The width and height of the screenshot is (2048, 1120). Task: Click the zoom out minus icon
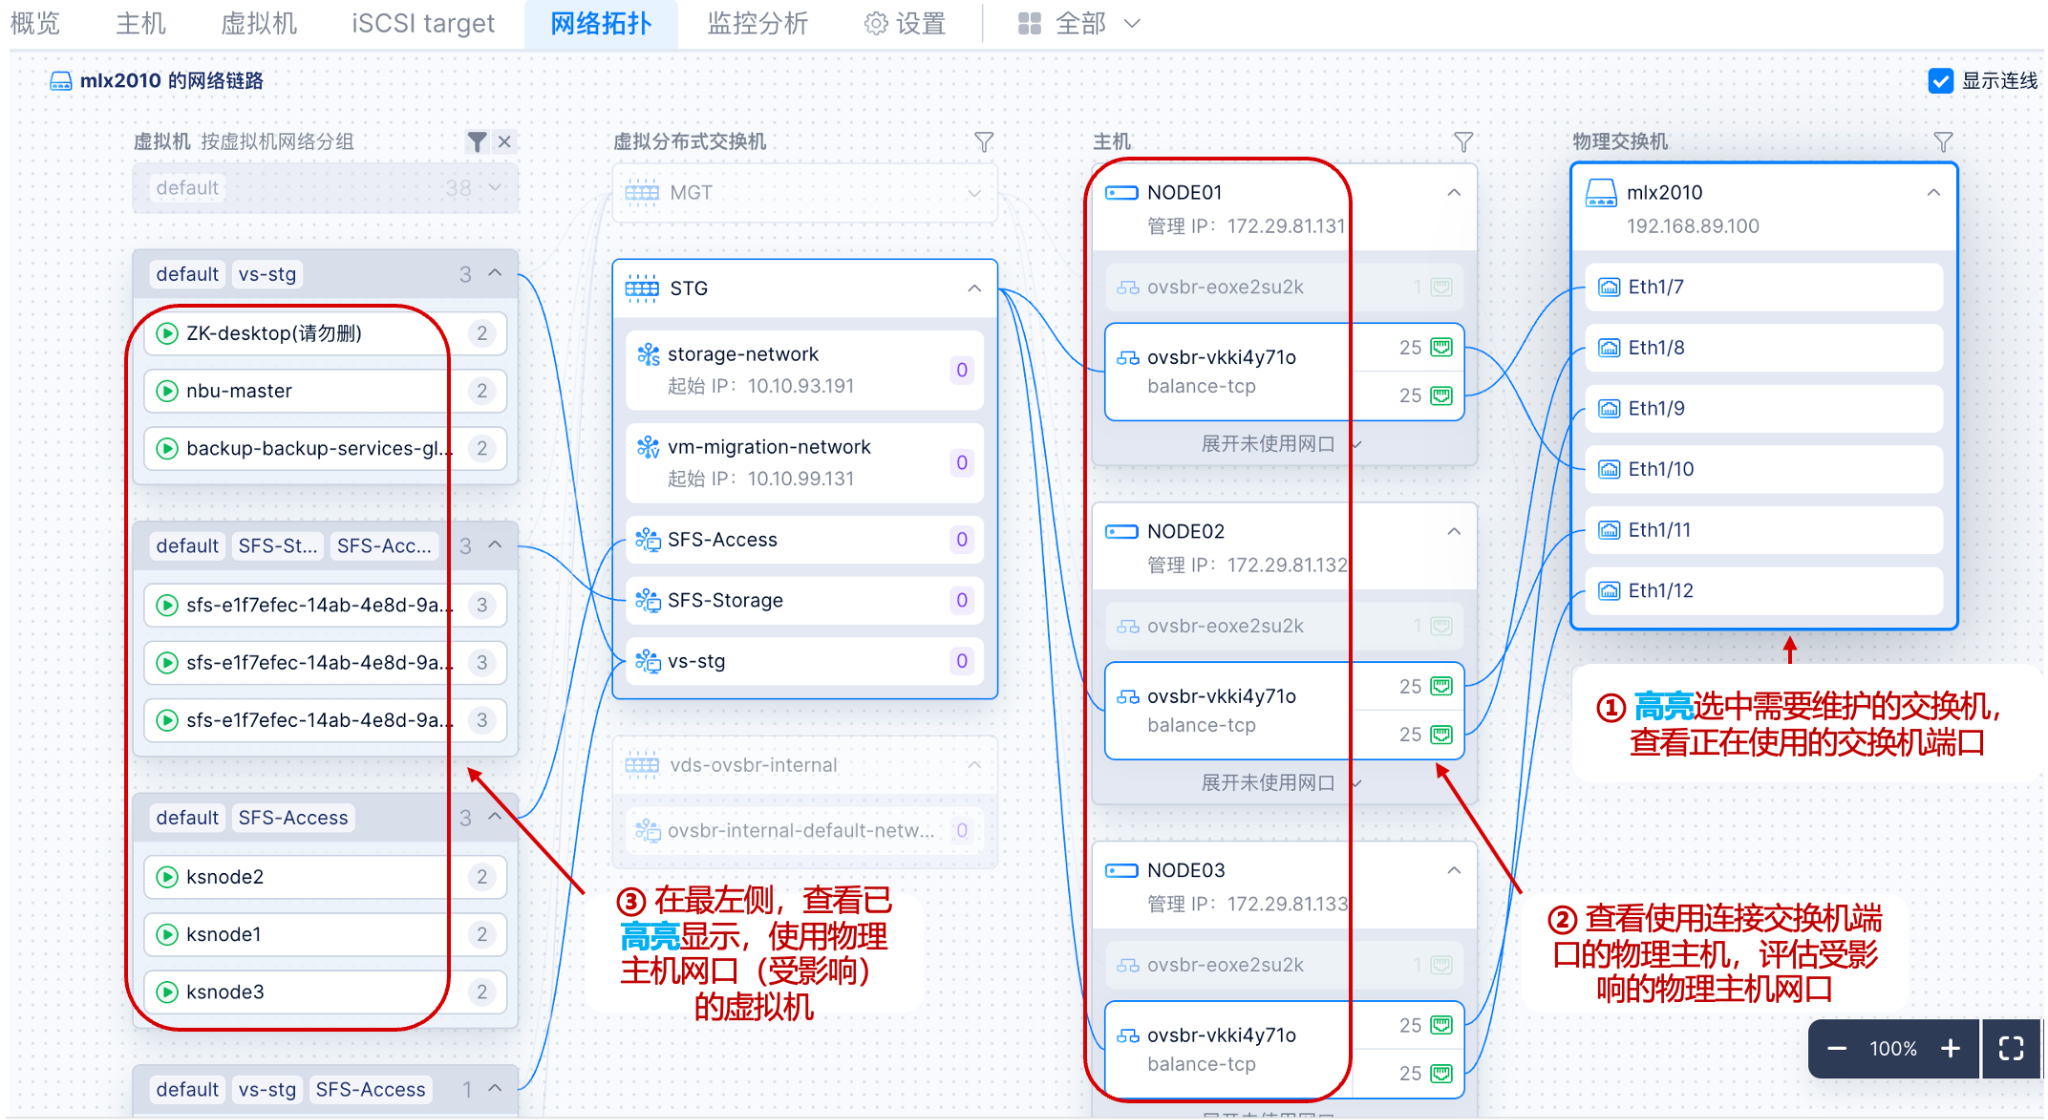coord(1837,1048)
